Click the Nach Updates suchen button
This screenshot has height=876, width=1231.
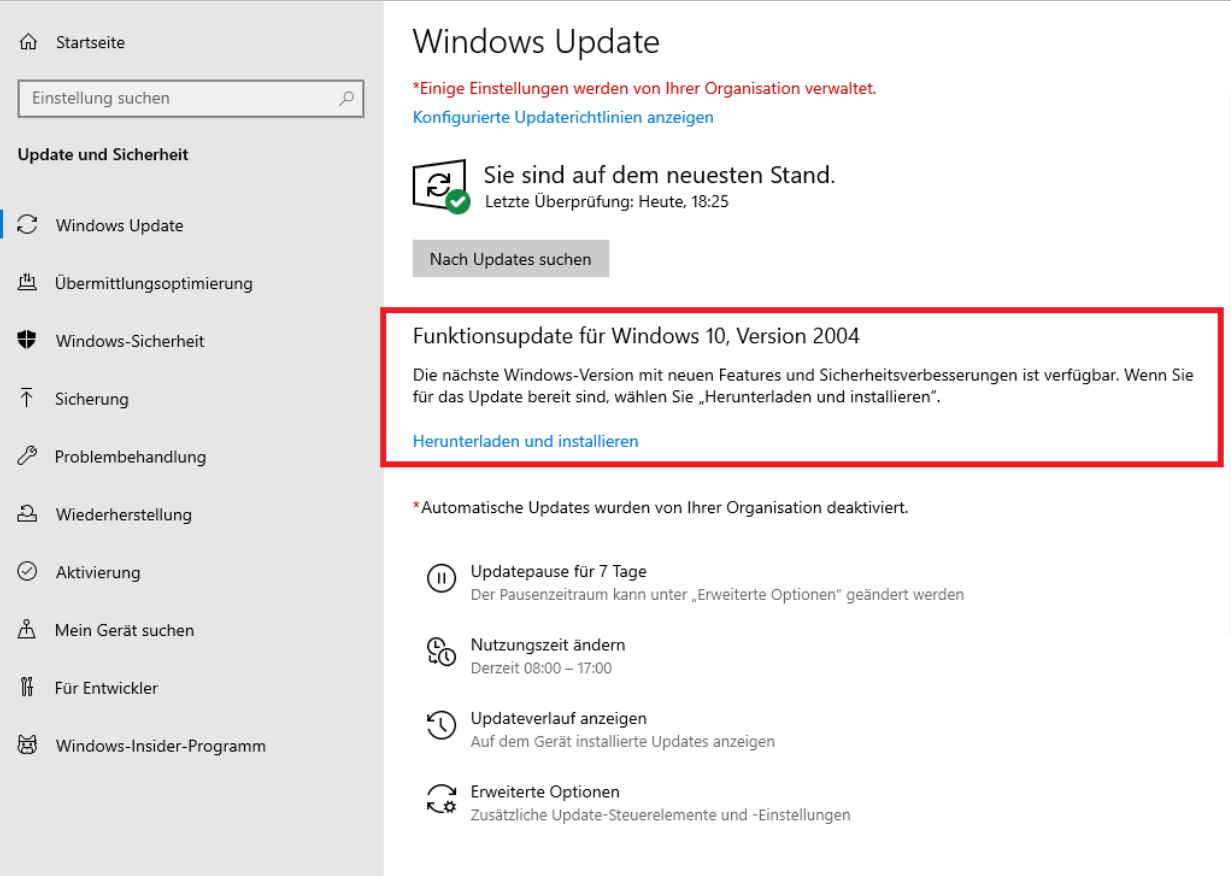point(510,259)
